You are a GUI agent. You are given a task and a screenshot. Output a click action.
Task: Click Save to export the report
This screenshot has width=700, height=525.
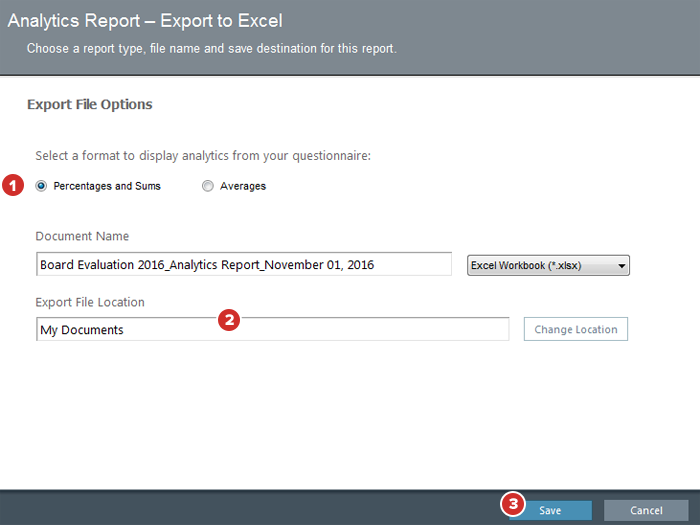pos(550,510)
